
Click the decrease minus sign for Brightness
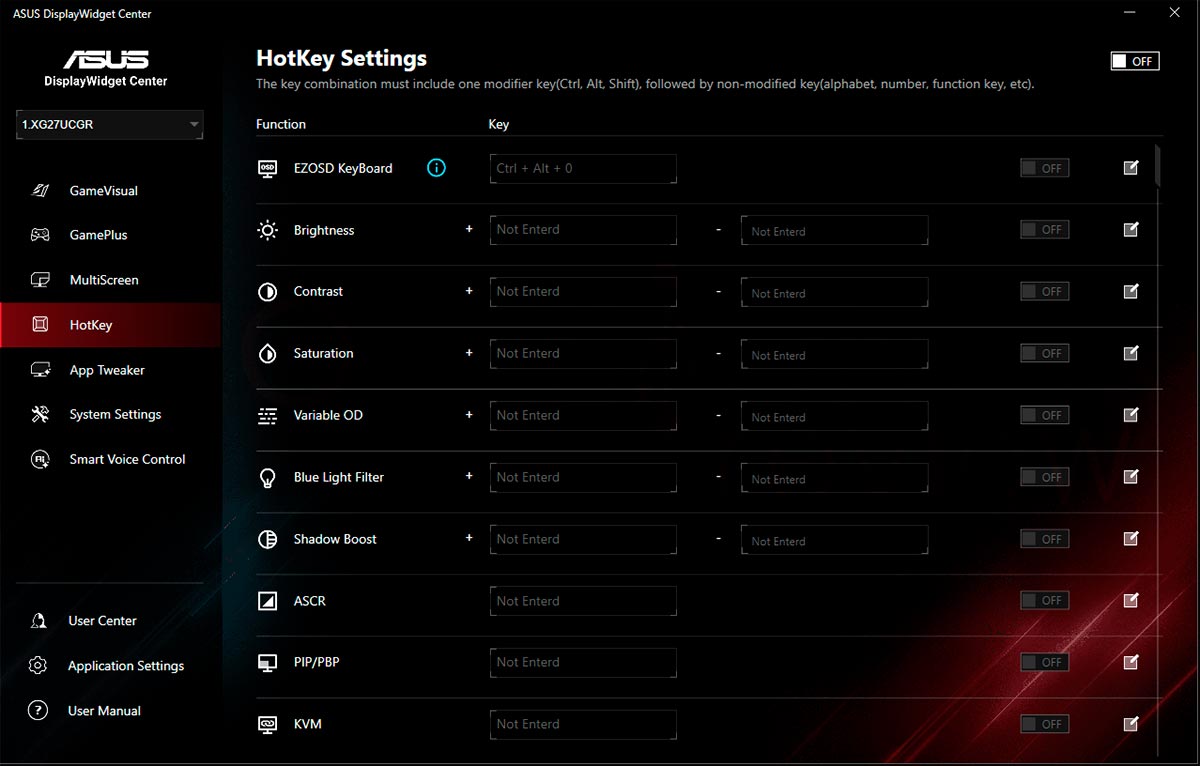[718, 230]
